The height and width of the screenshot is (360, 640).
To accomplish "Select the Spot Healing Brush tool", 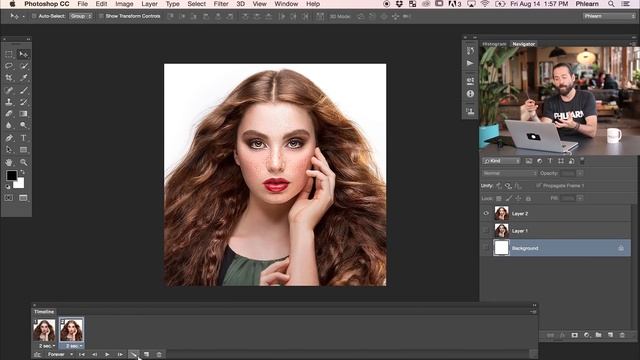I will (9, 90).
